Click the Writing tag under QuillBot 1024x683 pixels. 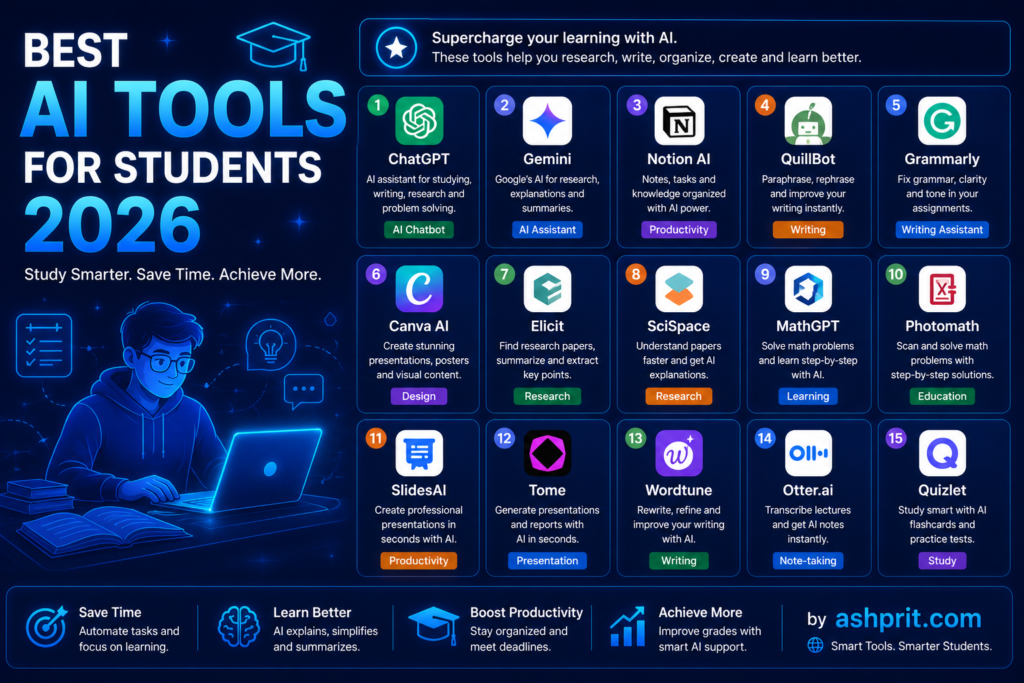808,230
